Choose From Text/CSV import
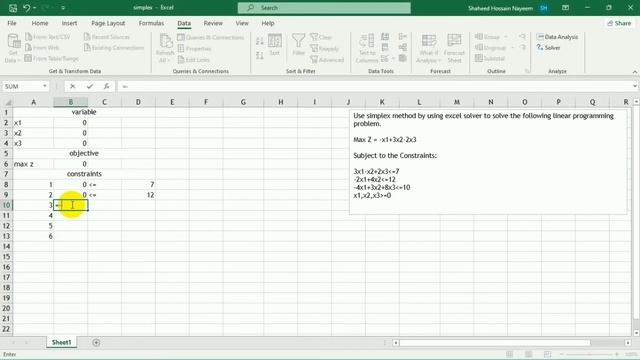 pos(47,37)
